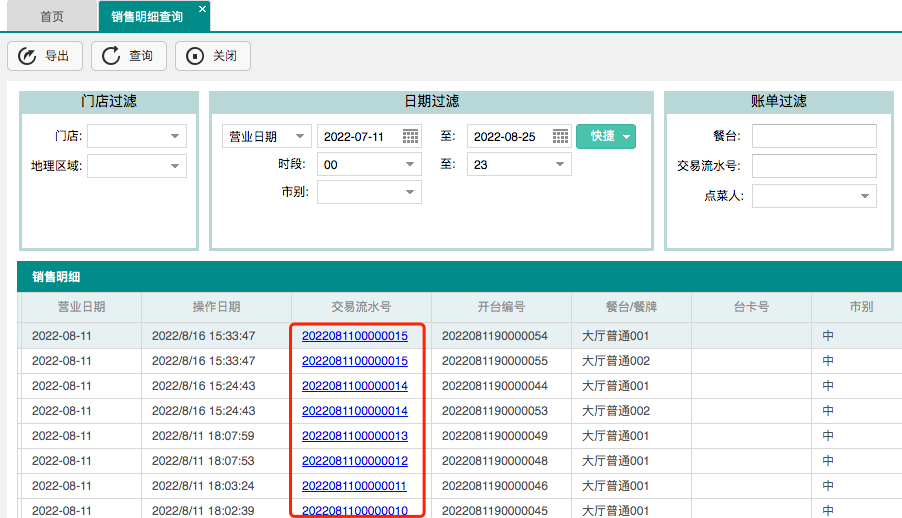Open the end hour dropdown showing 23
Viewport: 902px width, 518px height.
point(561,164)
